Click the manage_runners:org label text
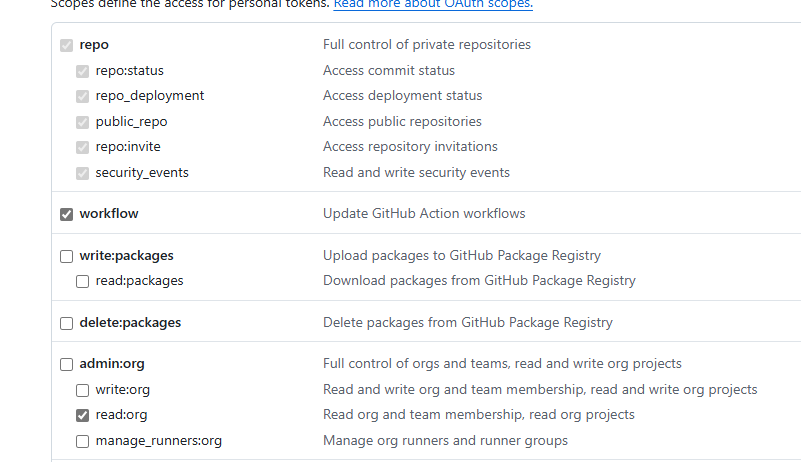This screenshot has height=462, width=801. pyautogui.click(x=158, y=441)
